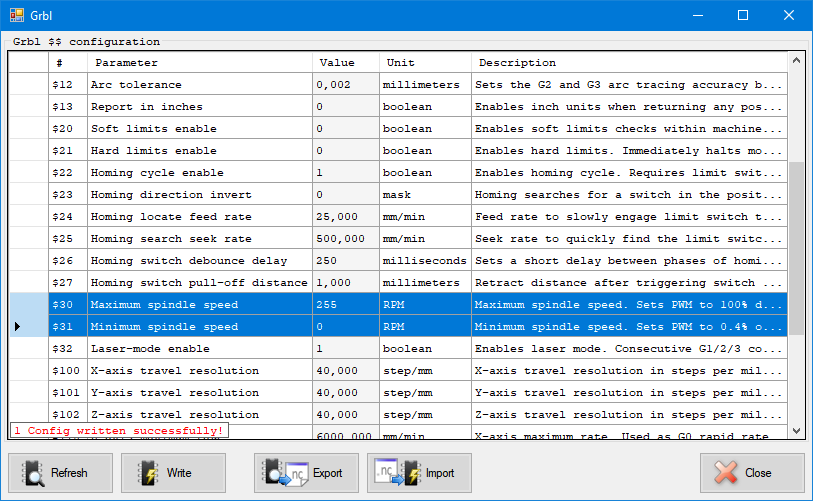Click 'Homing switch pull-off distance' parameter
The width and height of the screenshot is (813, 501).
coord(199,283)
